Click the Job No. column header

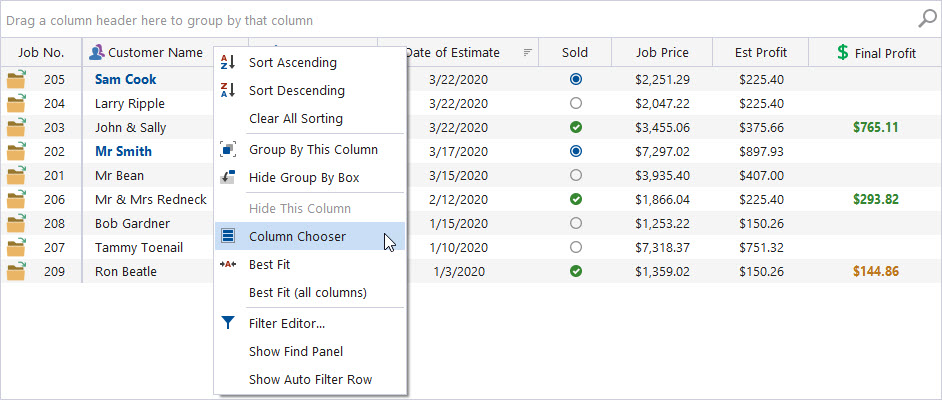point(41,52)
